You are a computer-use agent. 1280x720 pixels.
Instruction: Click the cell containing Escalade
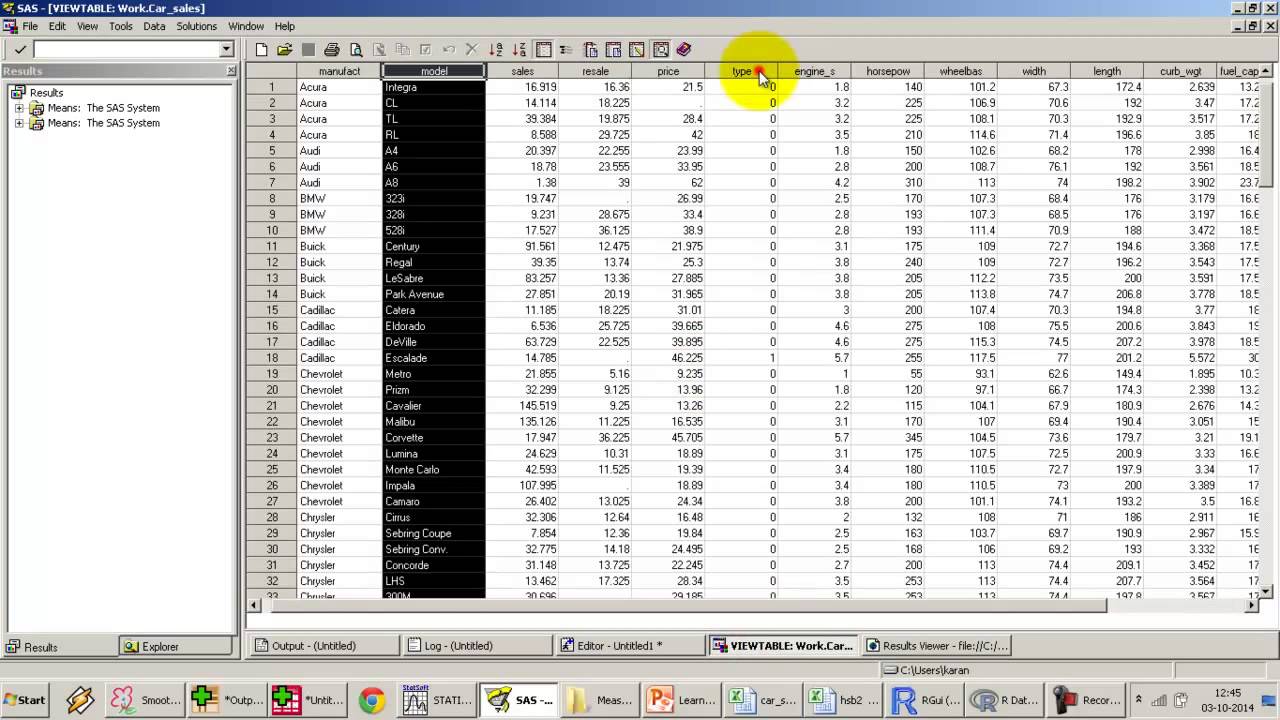(x=434, y=358)
